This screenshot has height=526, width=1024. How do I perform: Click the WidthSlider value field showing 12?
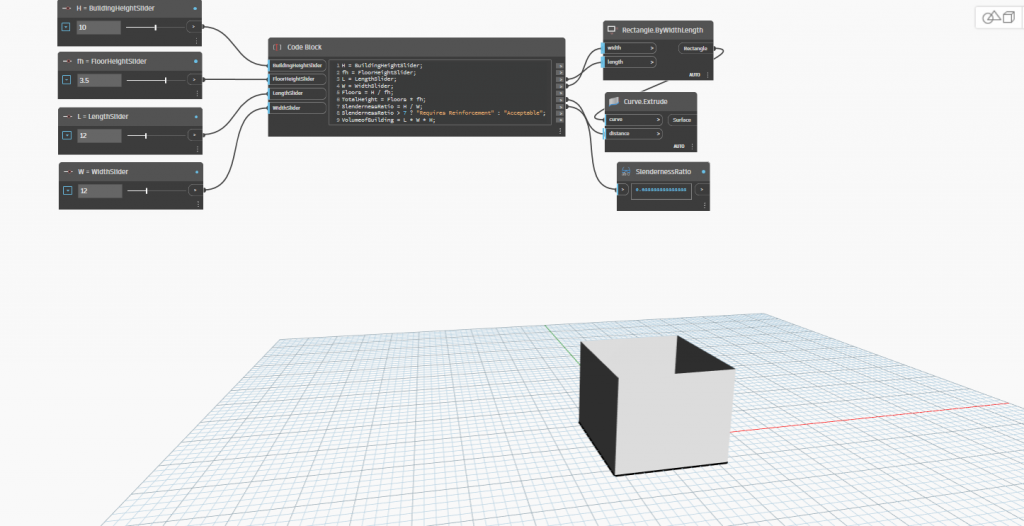tap(100, 191)
